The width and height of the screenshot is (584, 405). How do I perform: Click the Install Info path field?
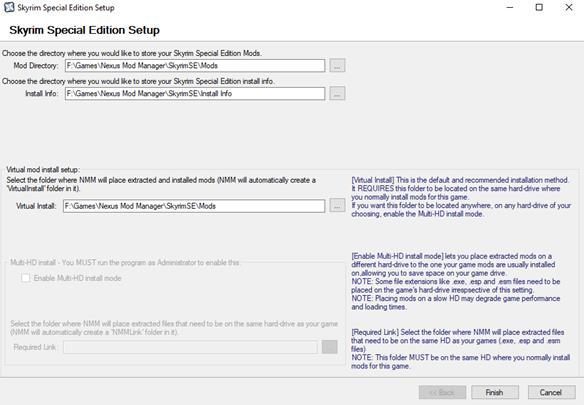(x=195, y=94)
